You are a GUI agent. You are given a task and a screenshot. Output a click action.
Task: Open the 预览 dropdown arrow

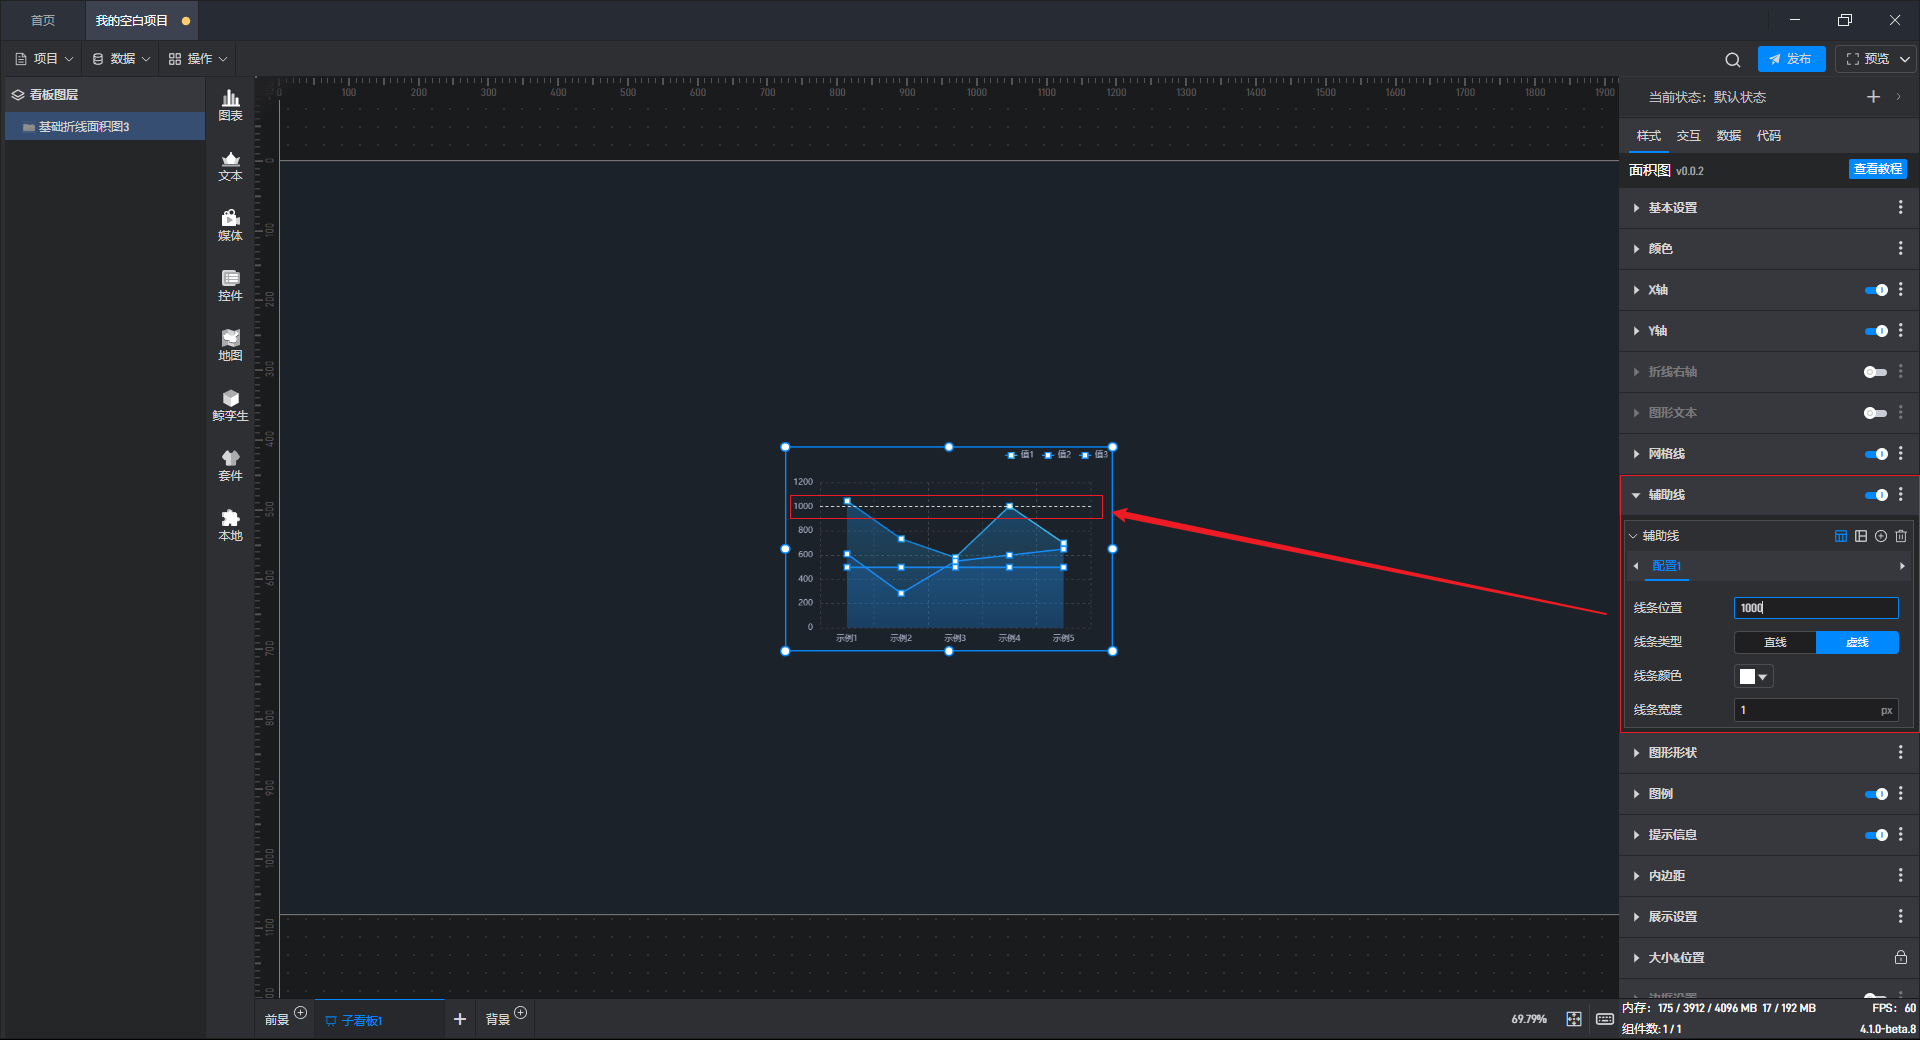[x=1905, y=59]
